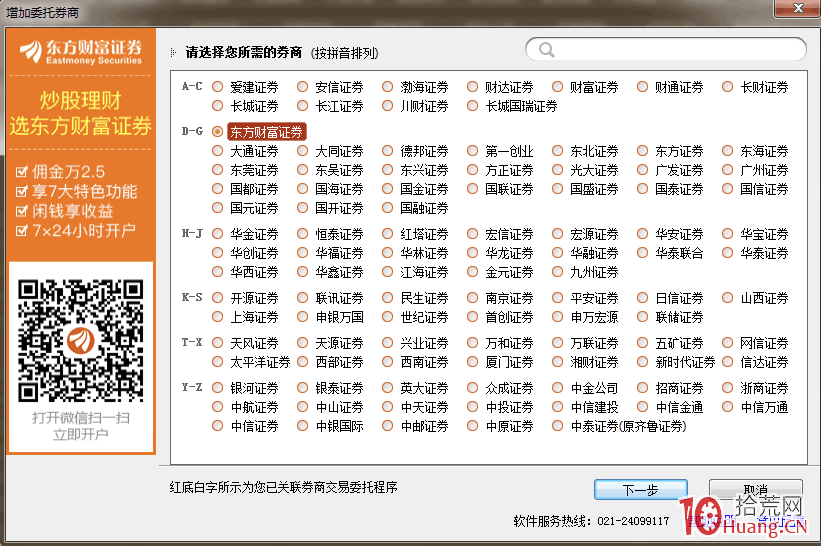Click the 取消 button
The height and width of the screenshot is (546, 821).
click(756, 490)
